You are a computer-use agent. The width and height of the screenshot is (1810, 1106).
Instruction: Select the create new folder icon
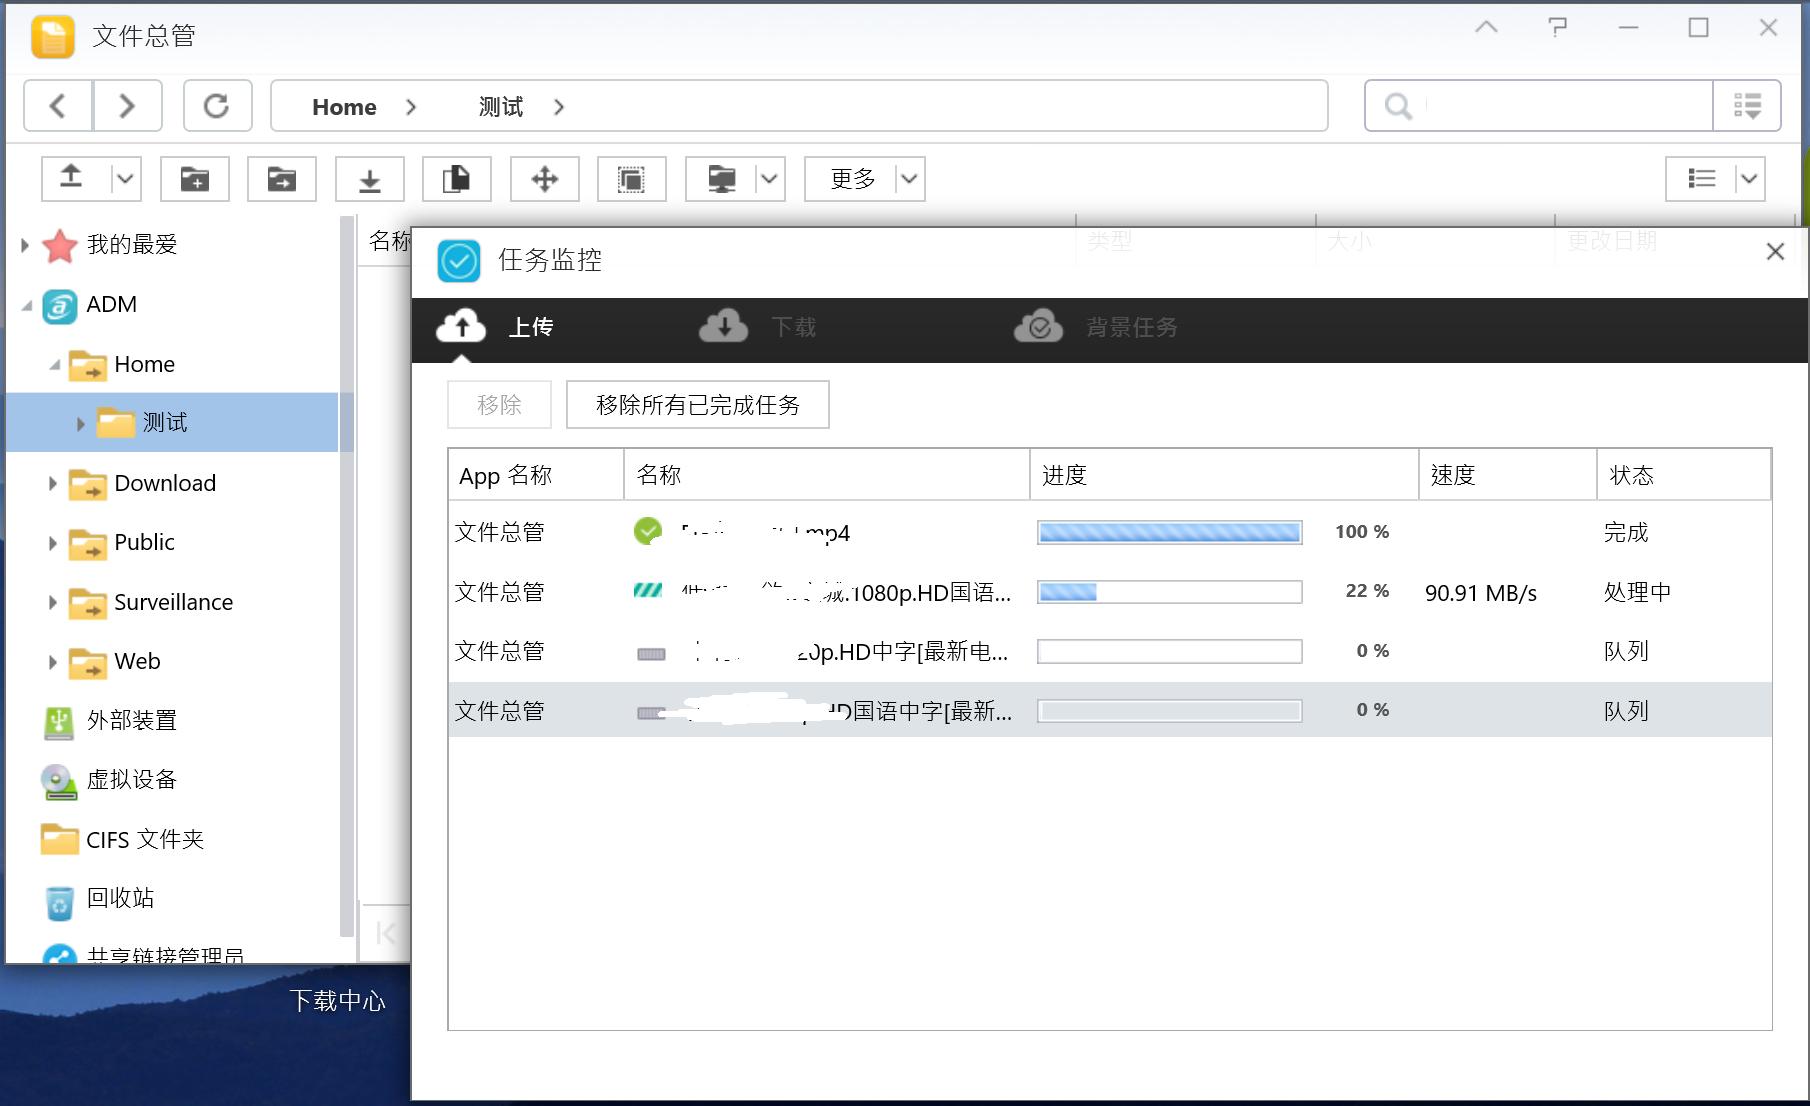(195, 179)
